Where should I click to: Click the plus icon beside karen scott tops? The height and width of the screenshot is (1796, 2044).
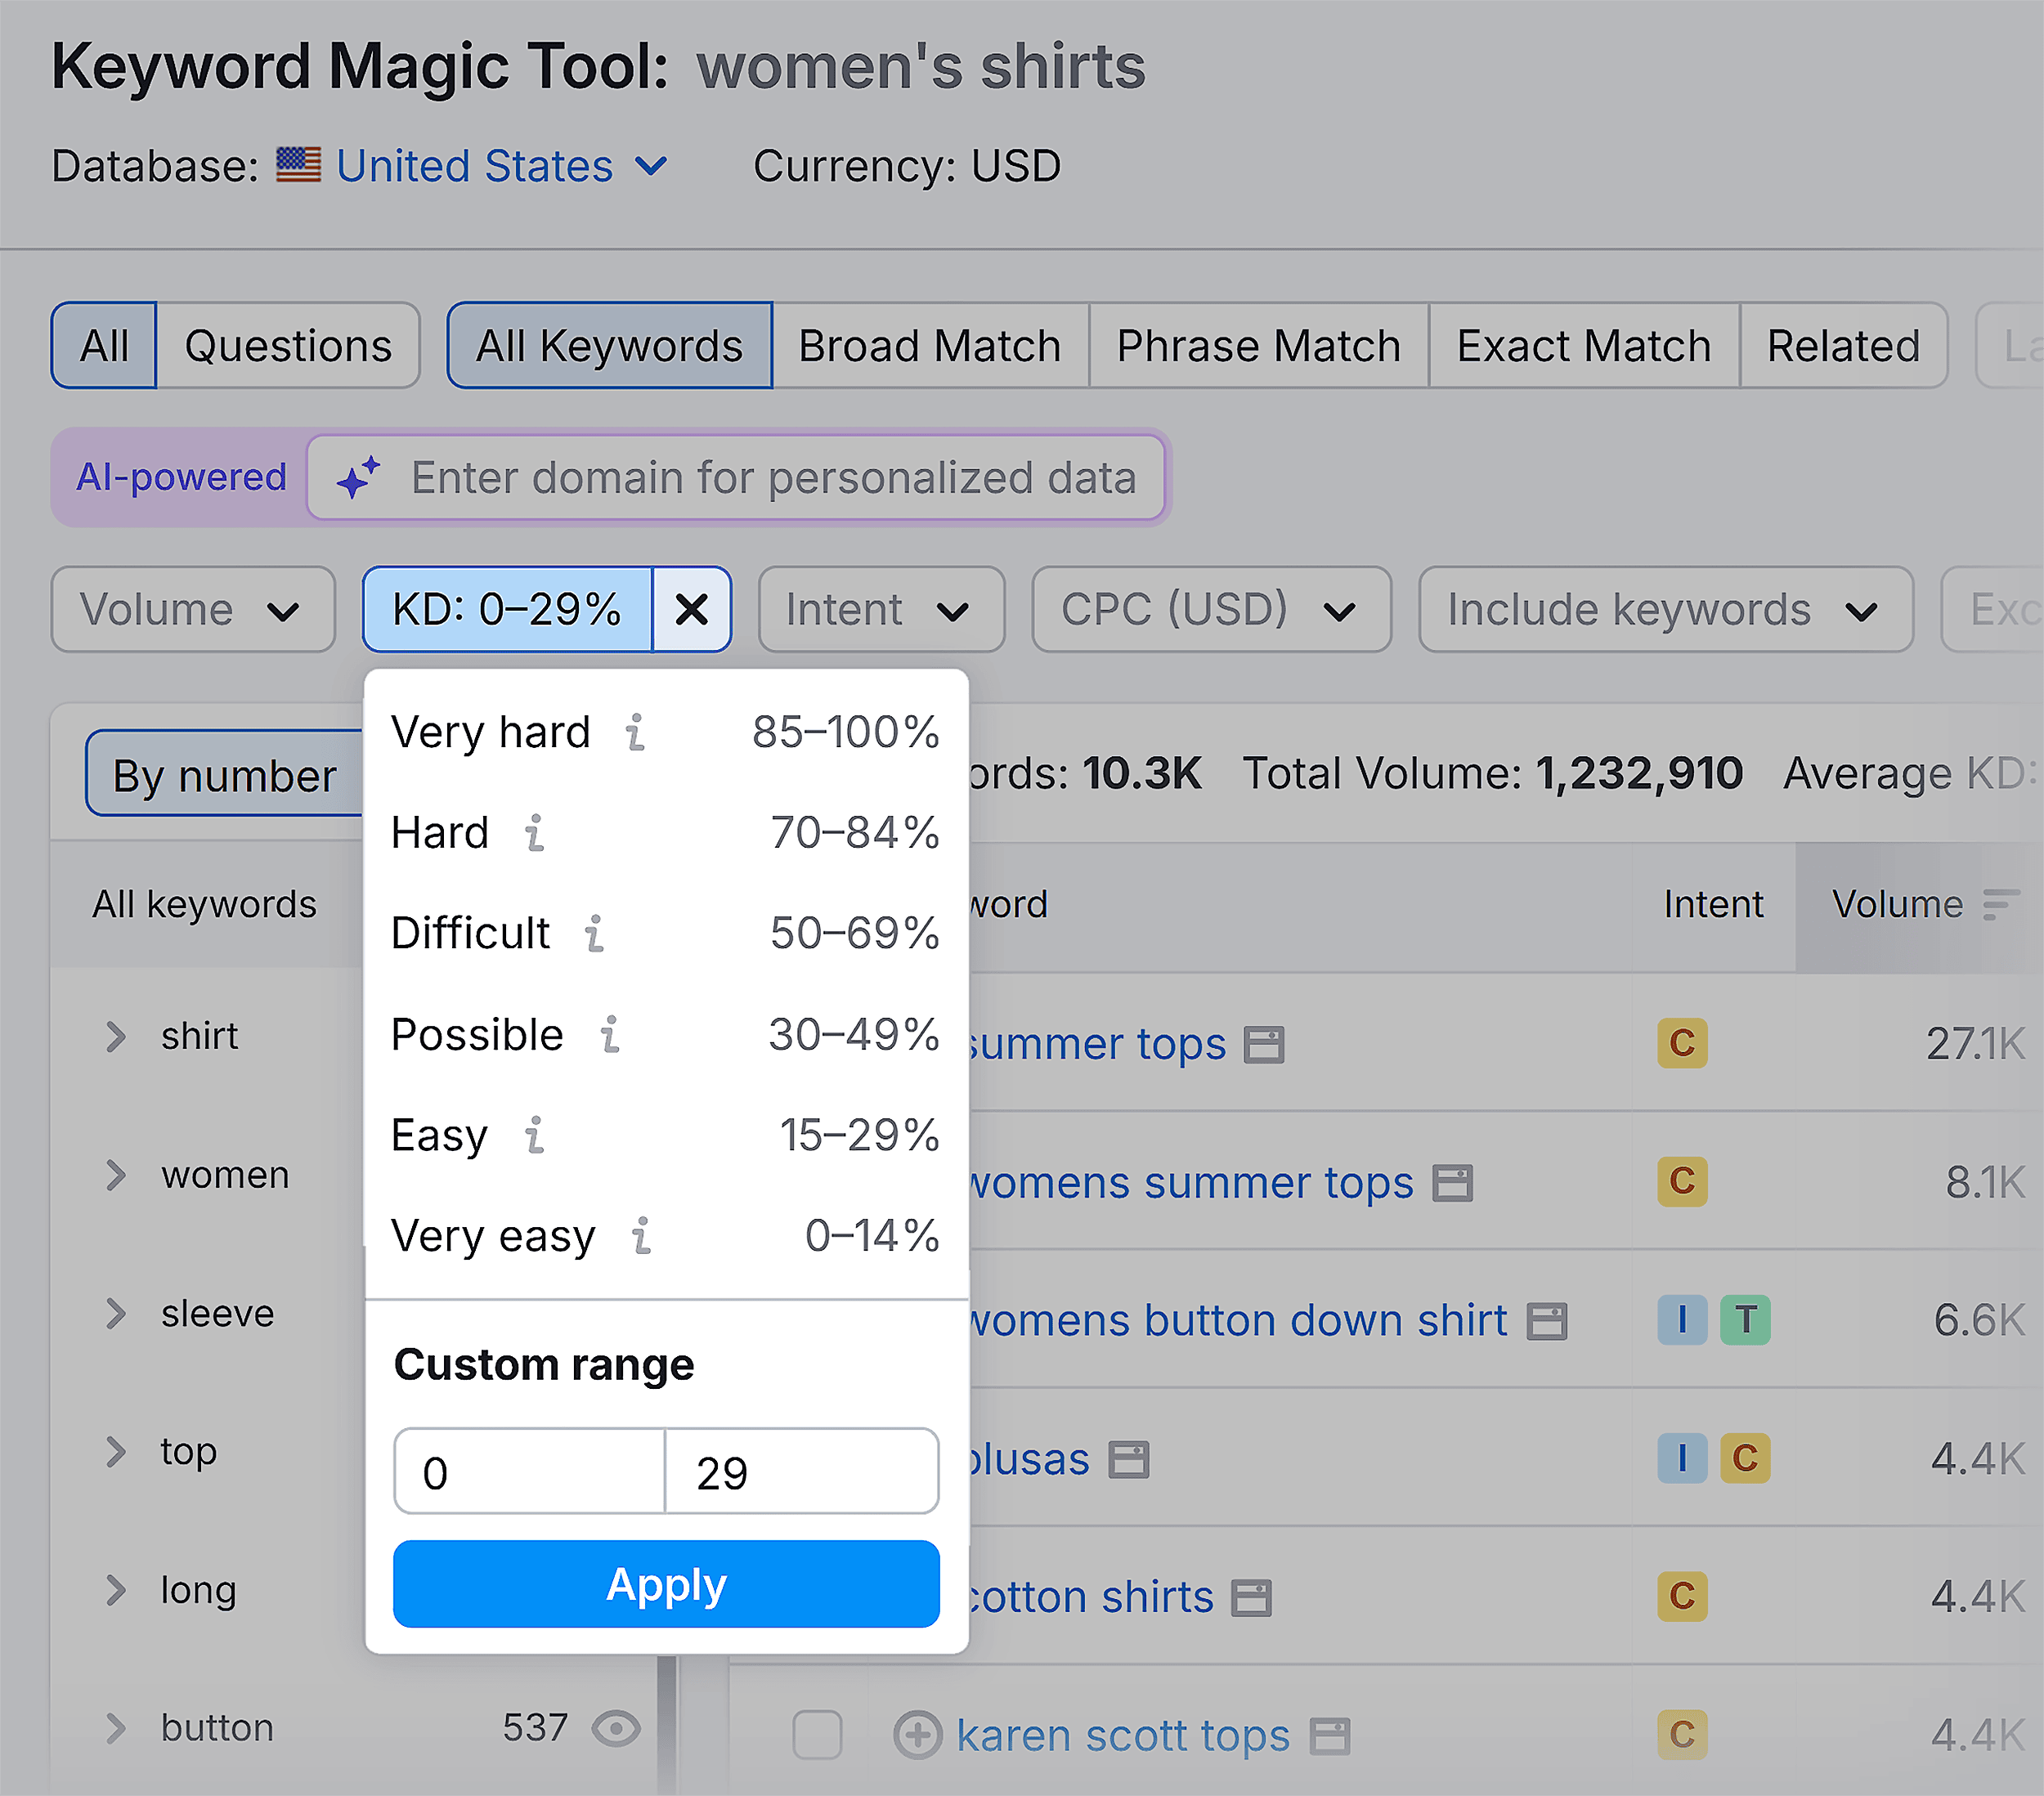tap(918, 1735)
